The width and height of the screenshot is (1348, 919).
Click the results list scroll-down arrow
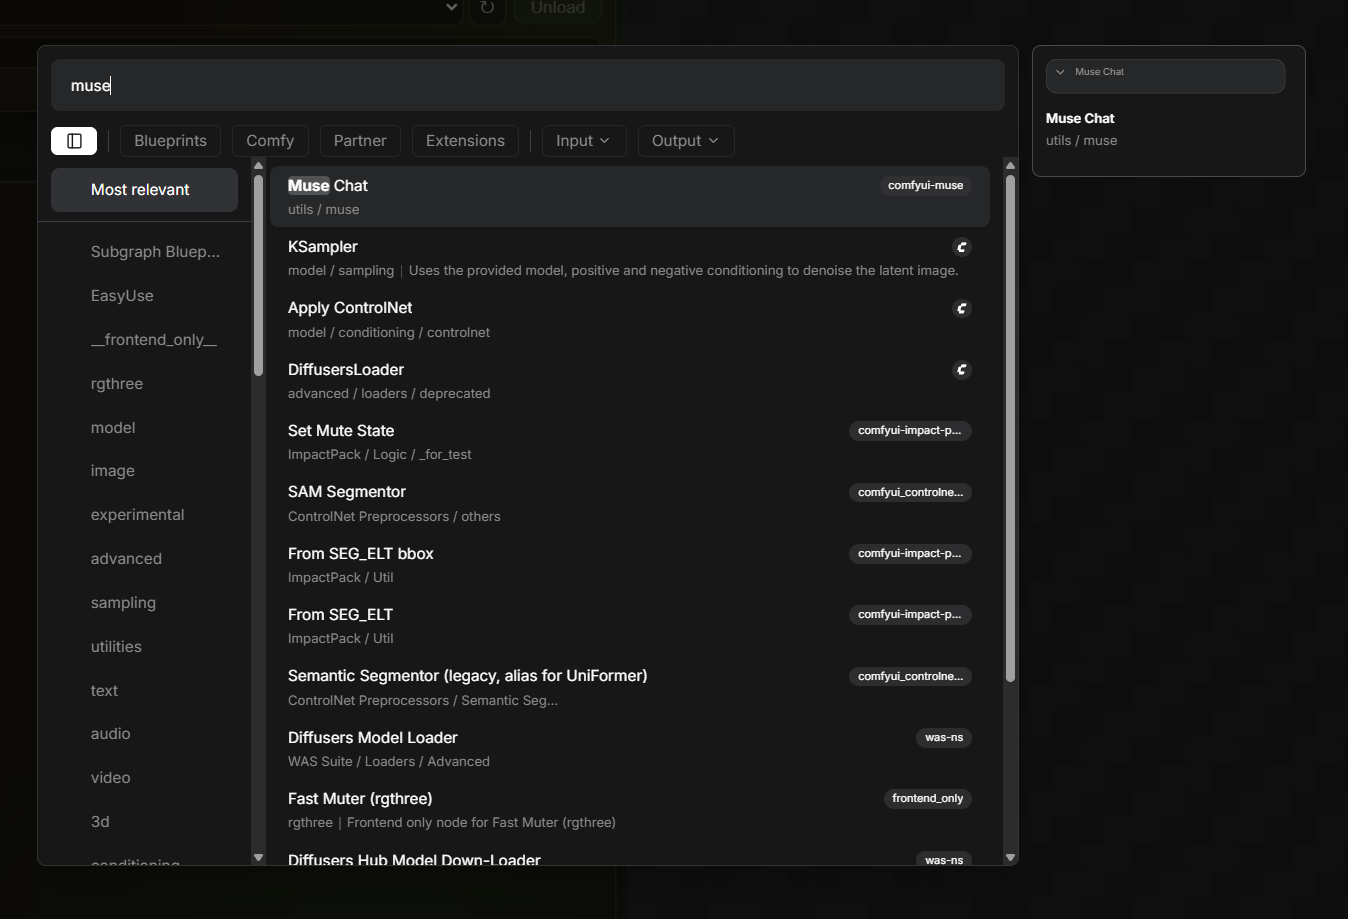click(x=1010, y=857)
